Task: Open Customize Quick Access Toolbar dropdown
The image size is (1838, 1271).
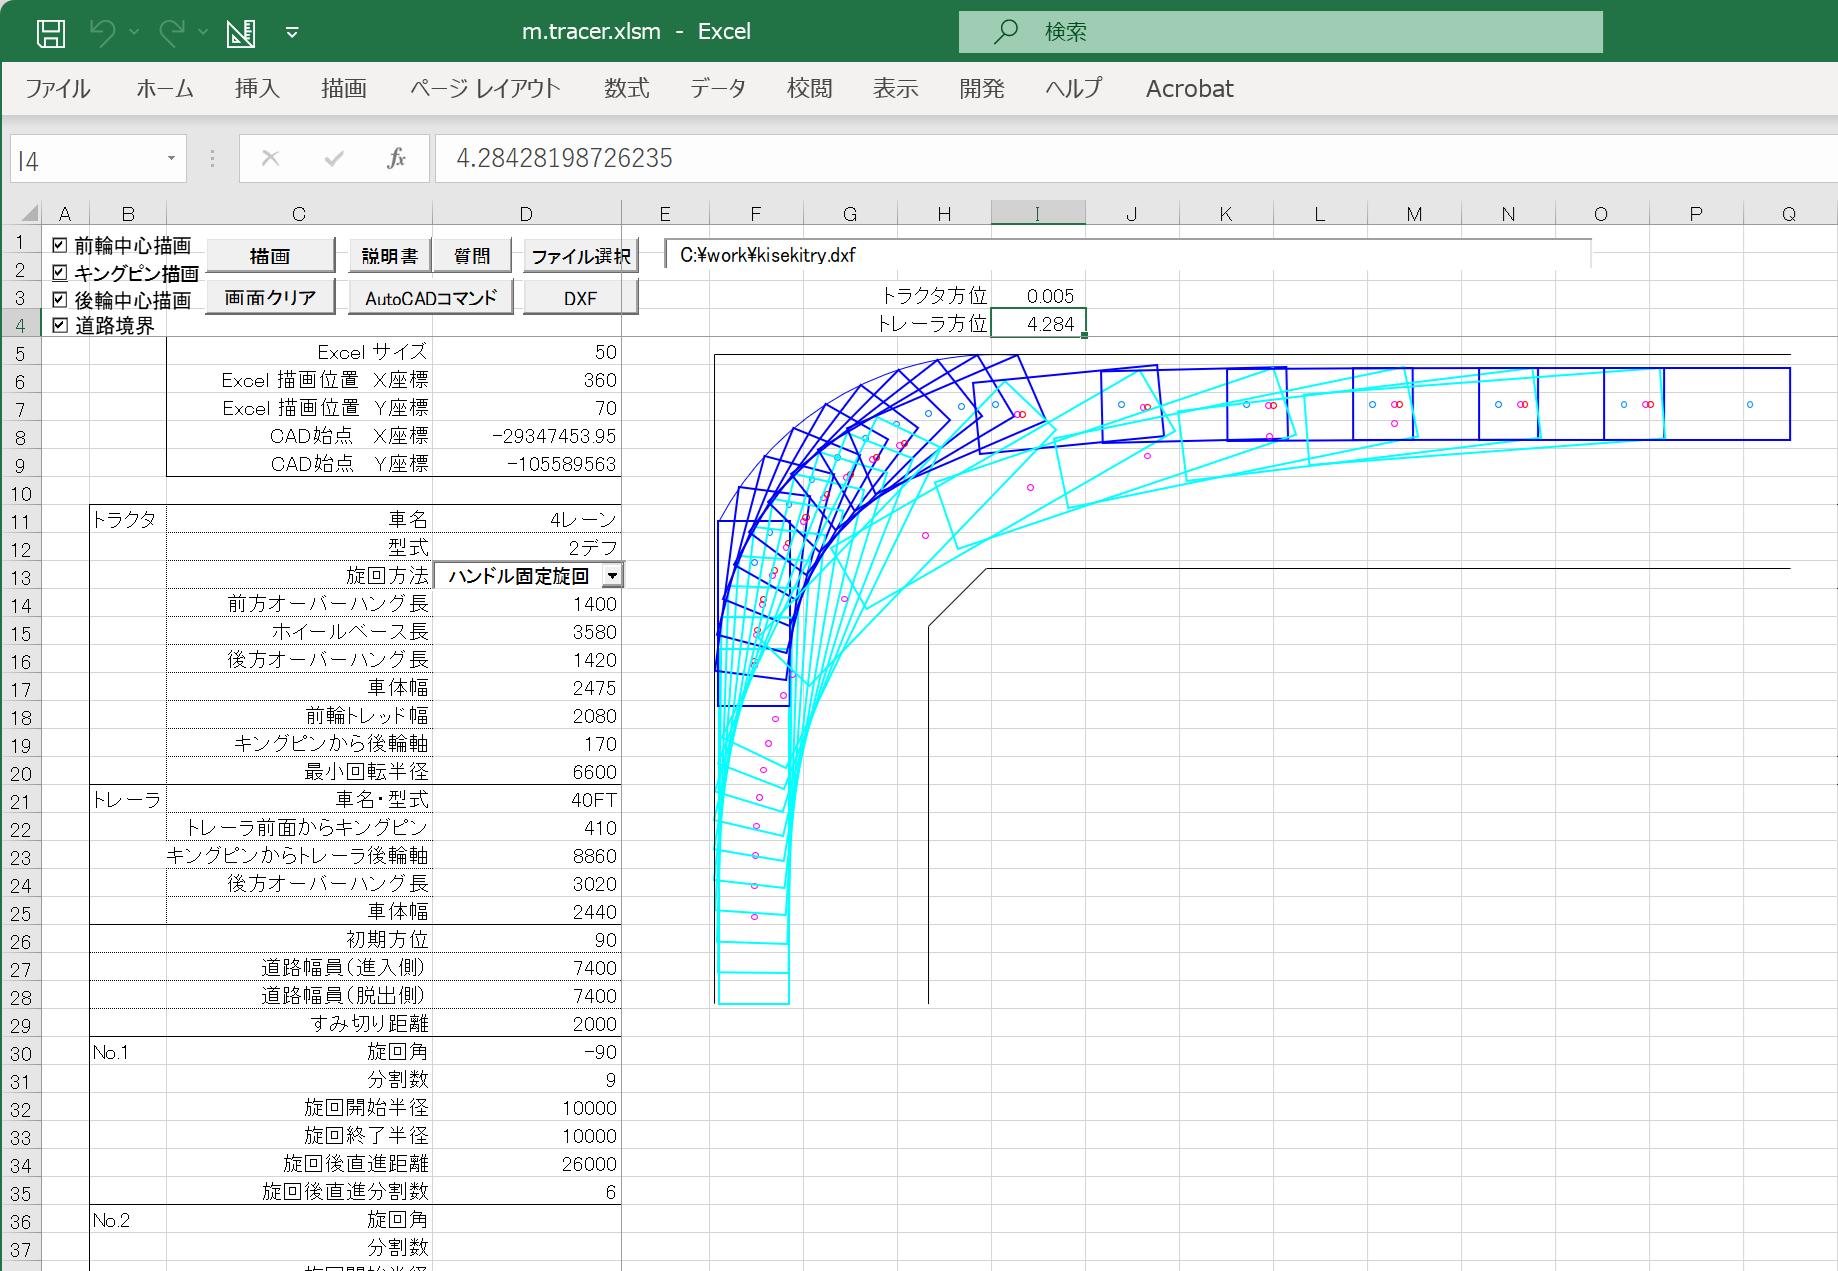Action: pos(292,33)
